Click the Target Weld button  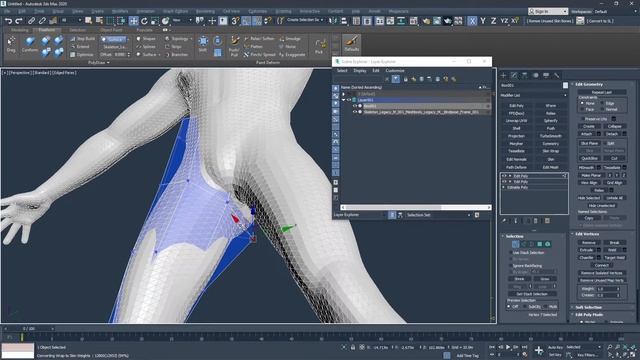pyautogui.click(x=614, y=258)
